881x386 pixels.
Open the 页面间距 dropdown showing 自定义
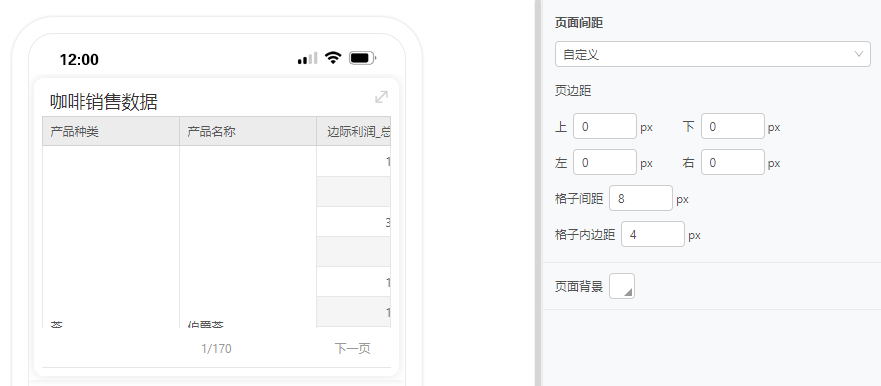[x=712, y=55]
